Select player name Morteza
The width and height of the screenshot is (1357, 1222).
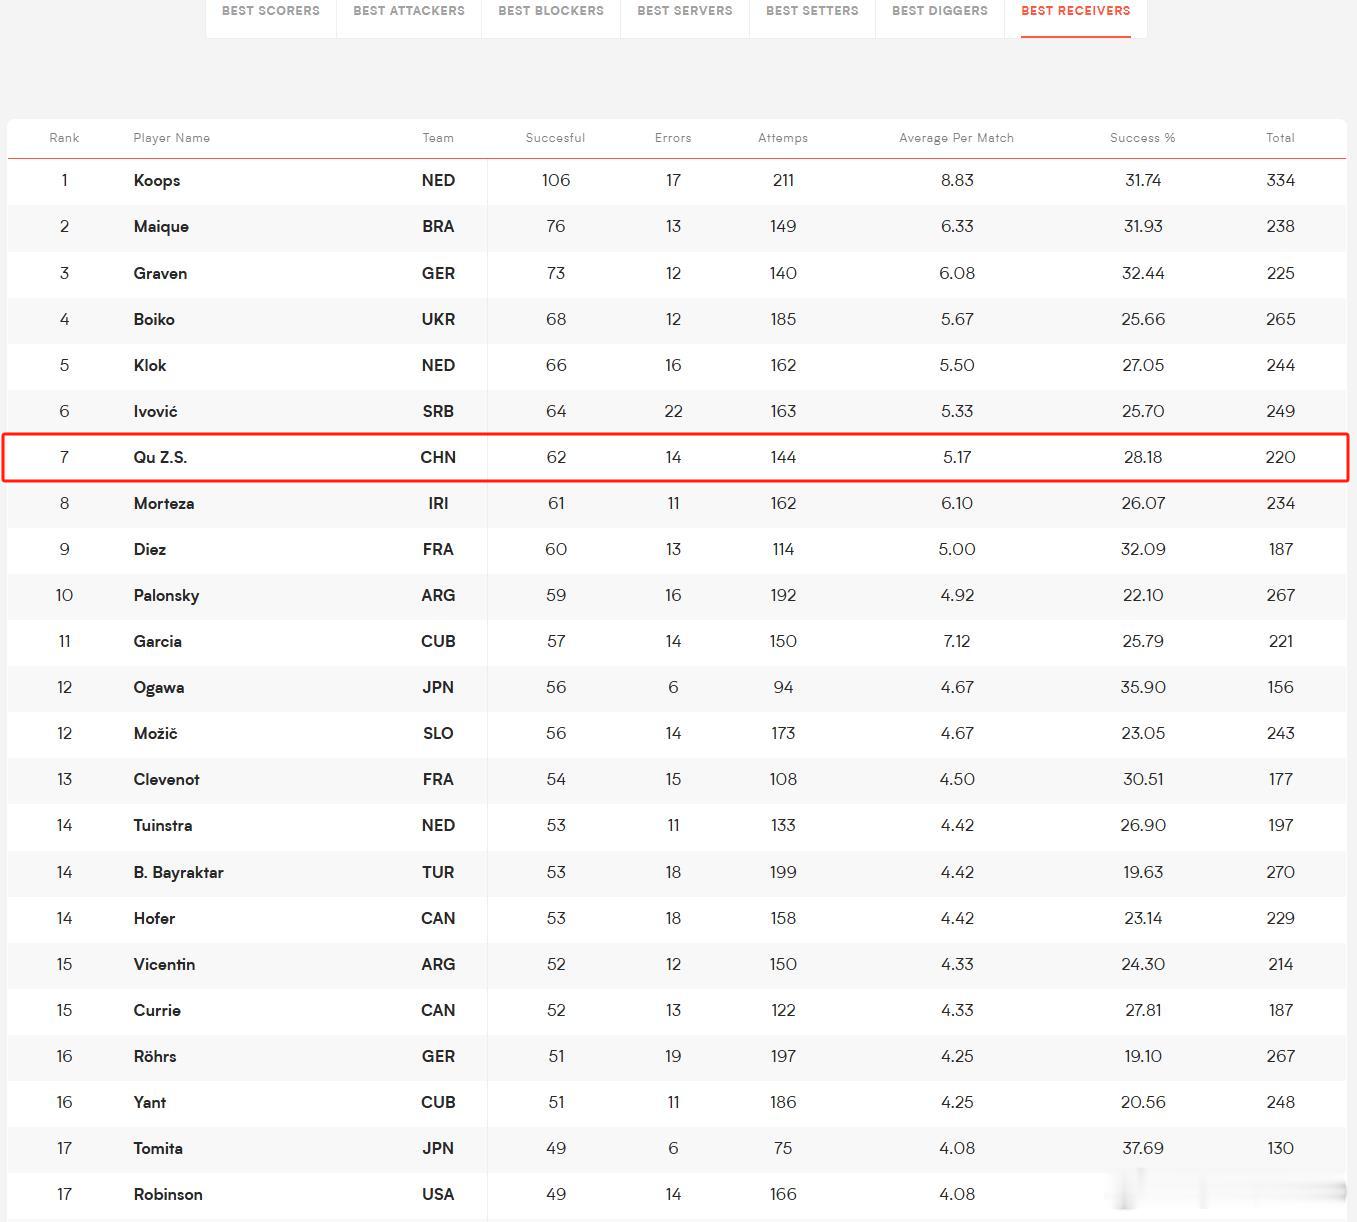click(x=164, y=503)
